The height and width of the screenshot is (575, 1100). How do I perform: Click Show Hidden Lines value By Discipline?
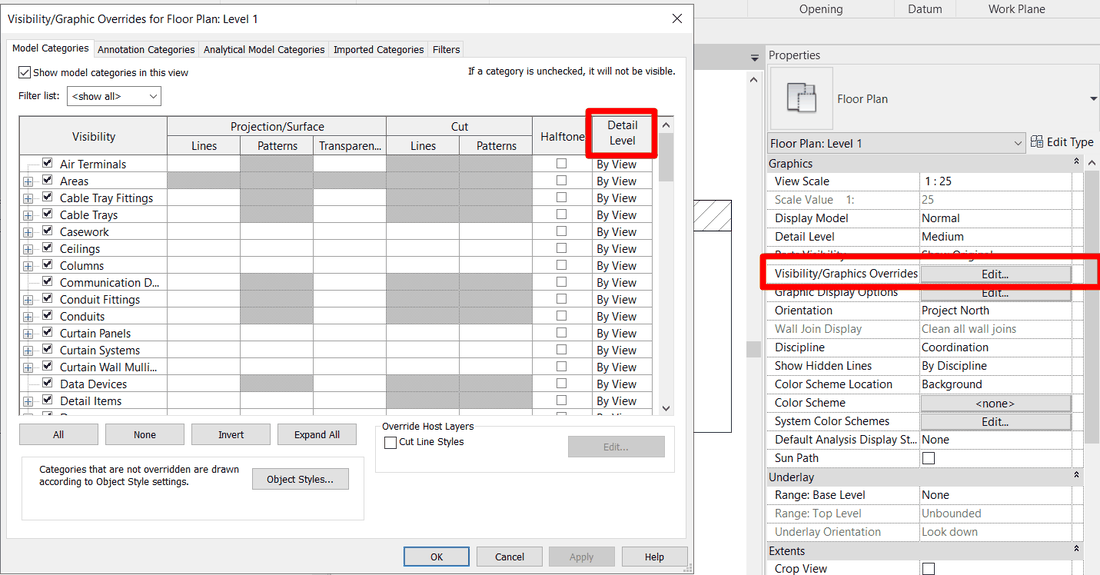(995, 365)
